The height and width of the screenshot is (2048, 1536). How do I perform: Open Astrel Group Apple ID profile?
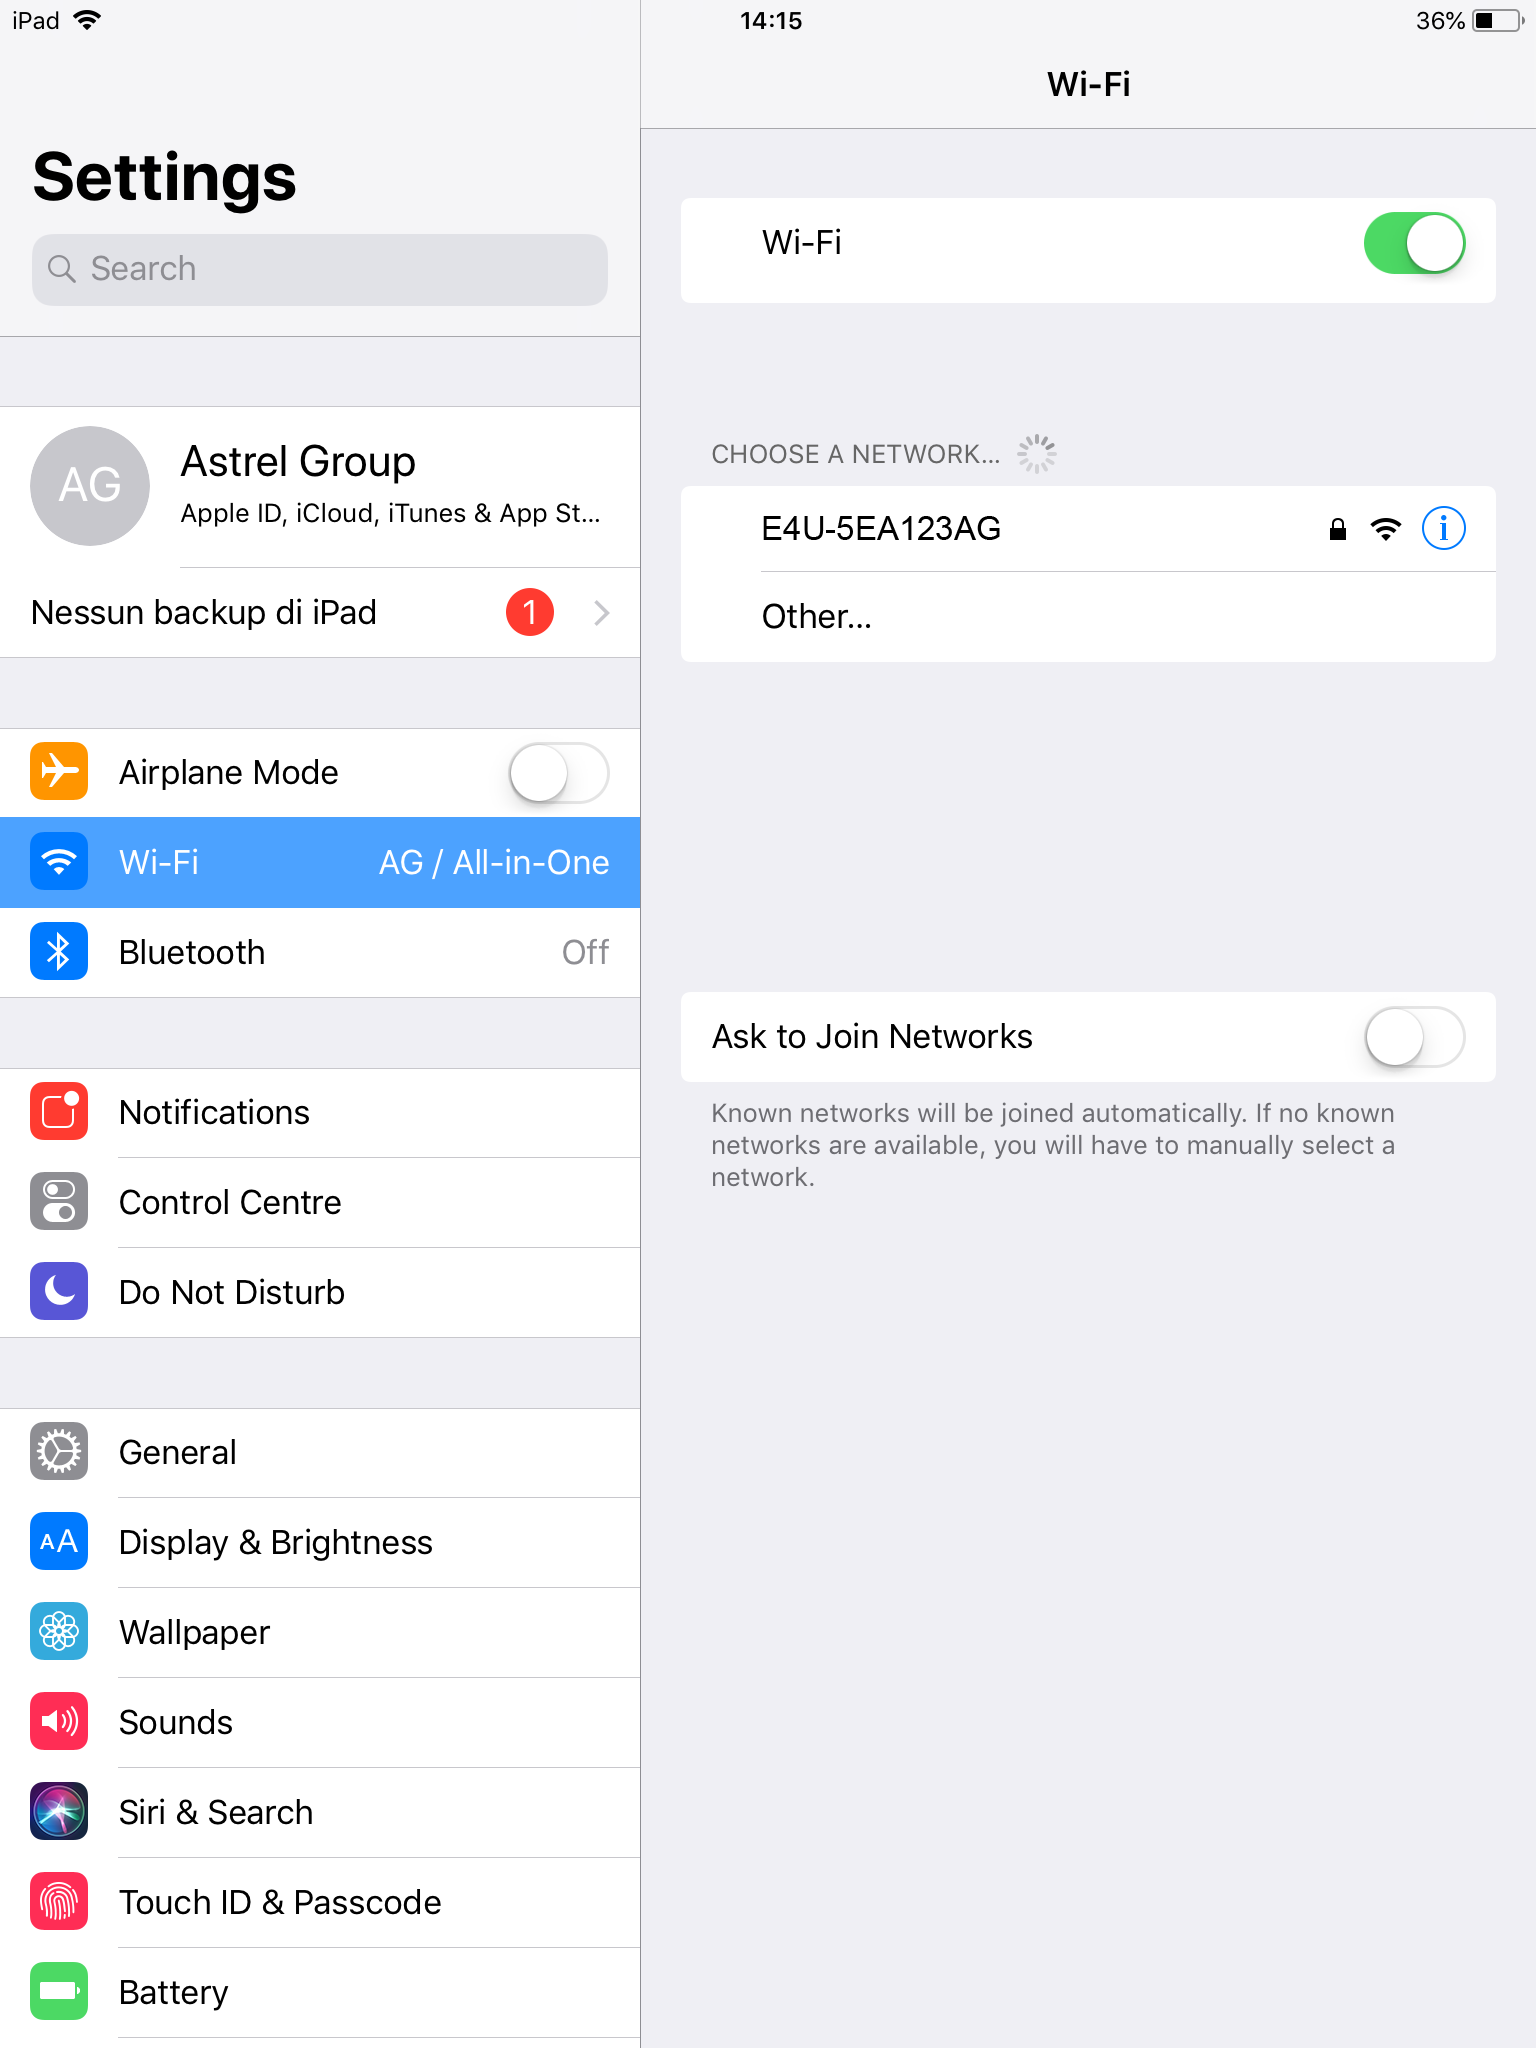tap(320, 487)
